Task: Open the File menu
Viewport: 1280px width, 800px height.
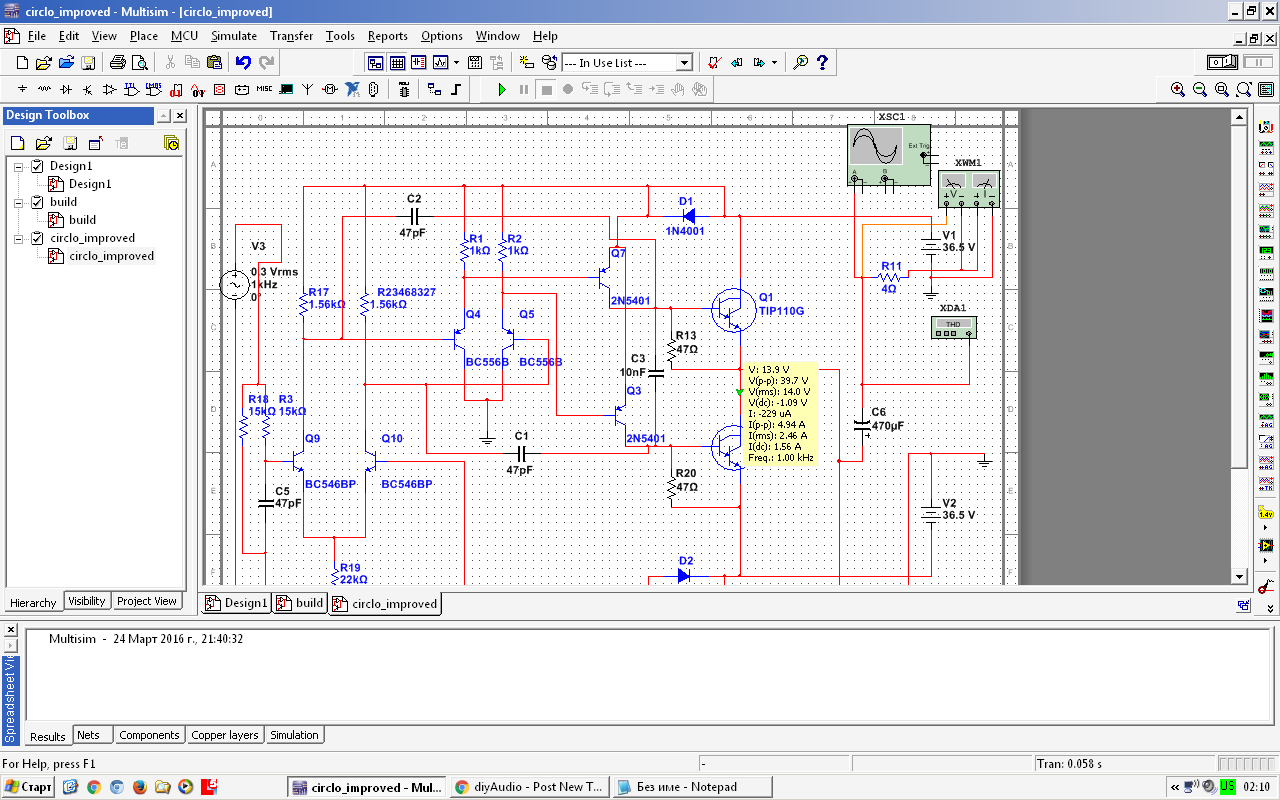Action: [x=37, y=36]
